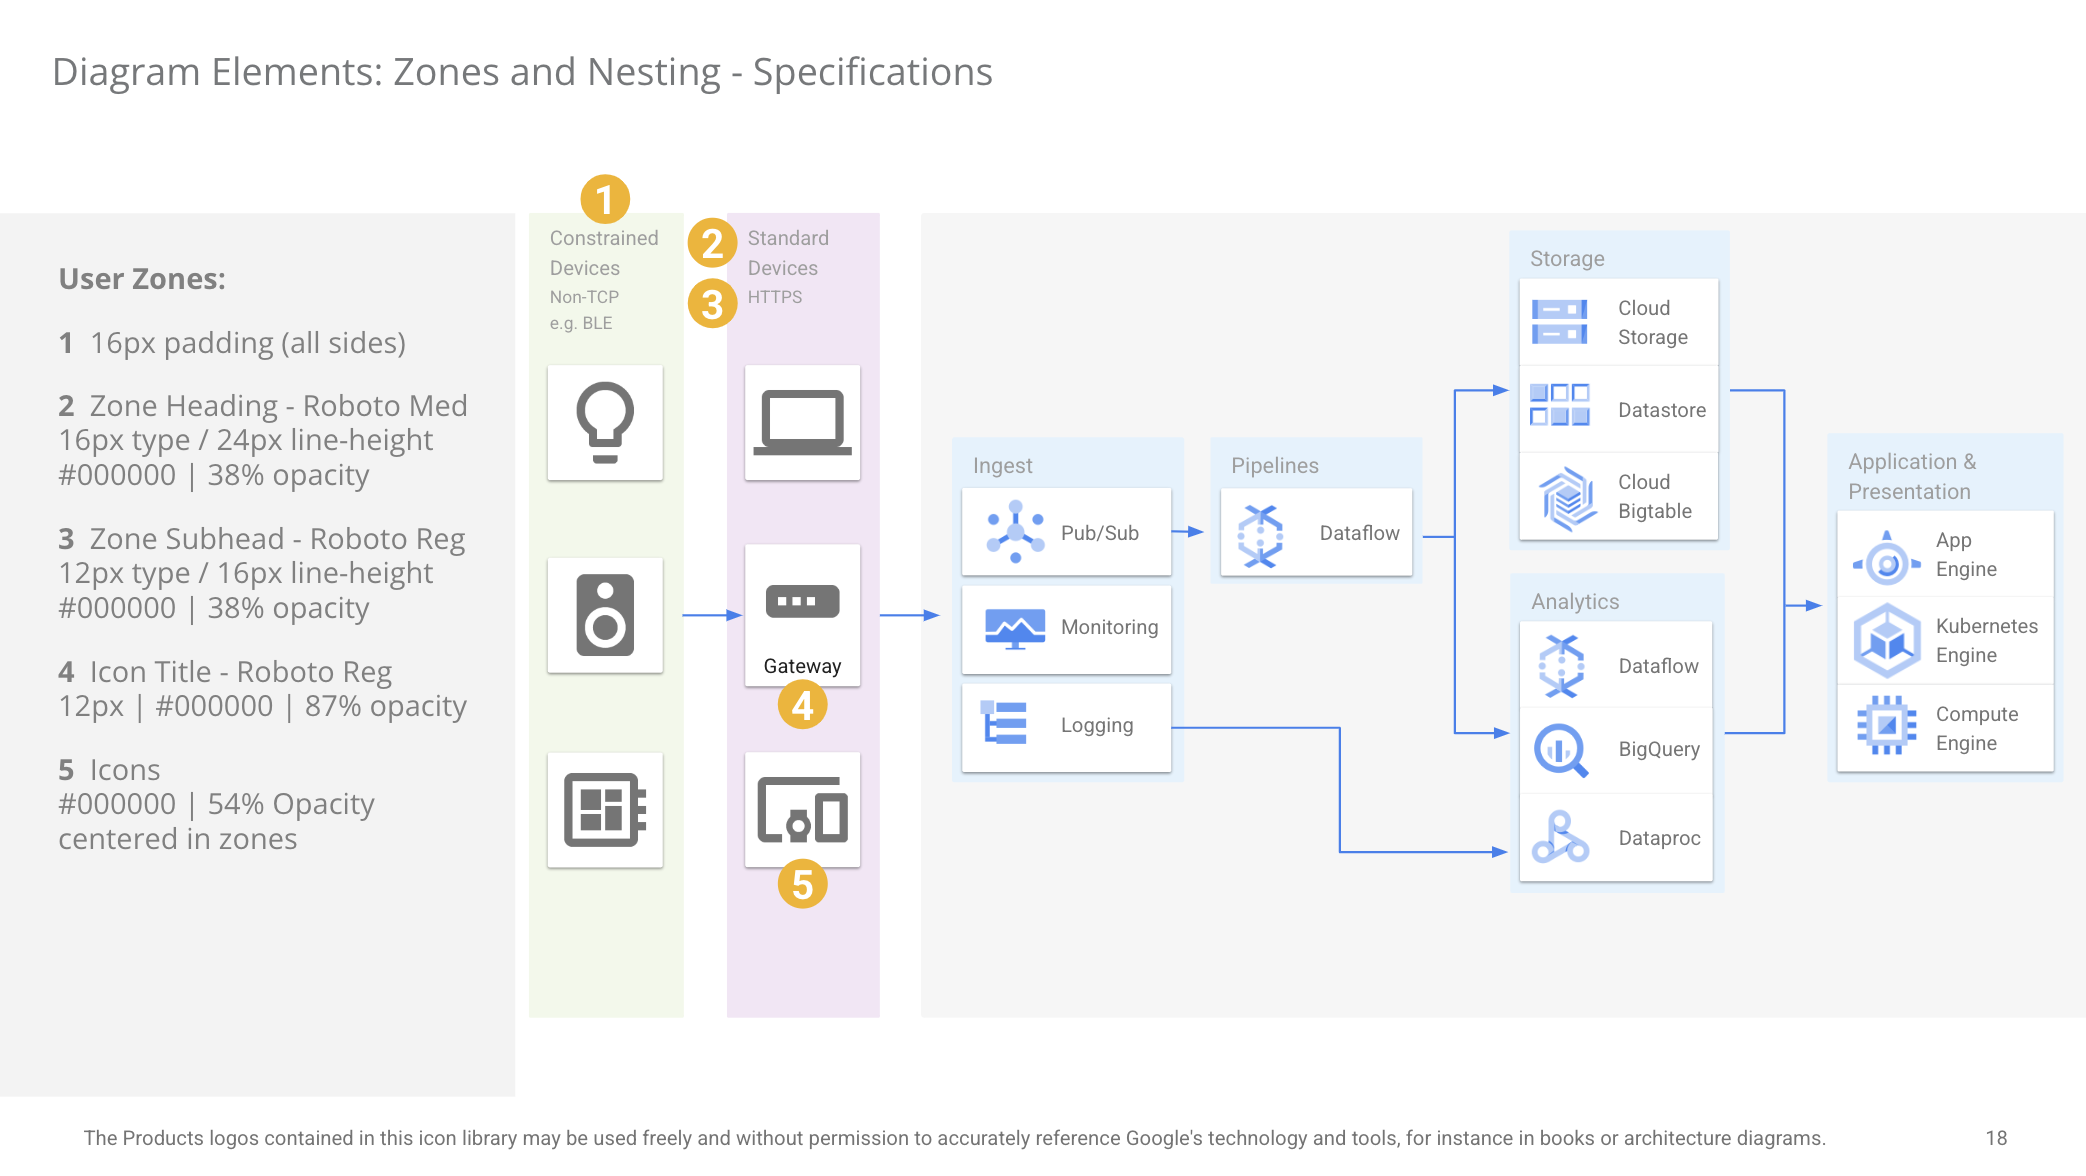
Task: Click the Compute Engine icon
Action: 1886,725
